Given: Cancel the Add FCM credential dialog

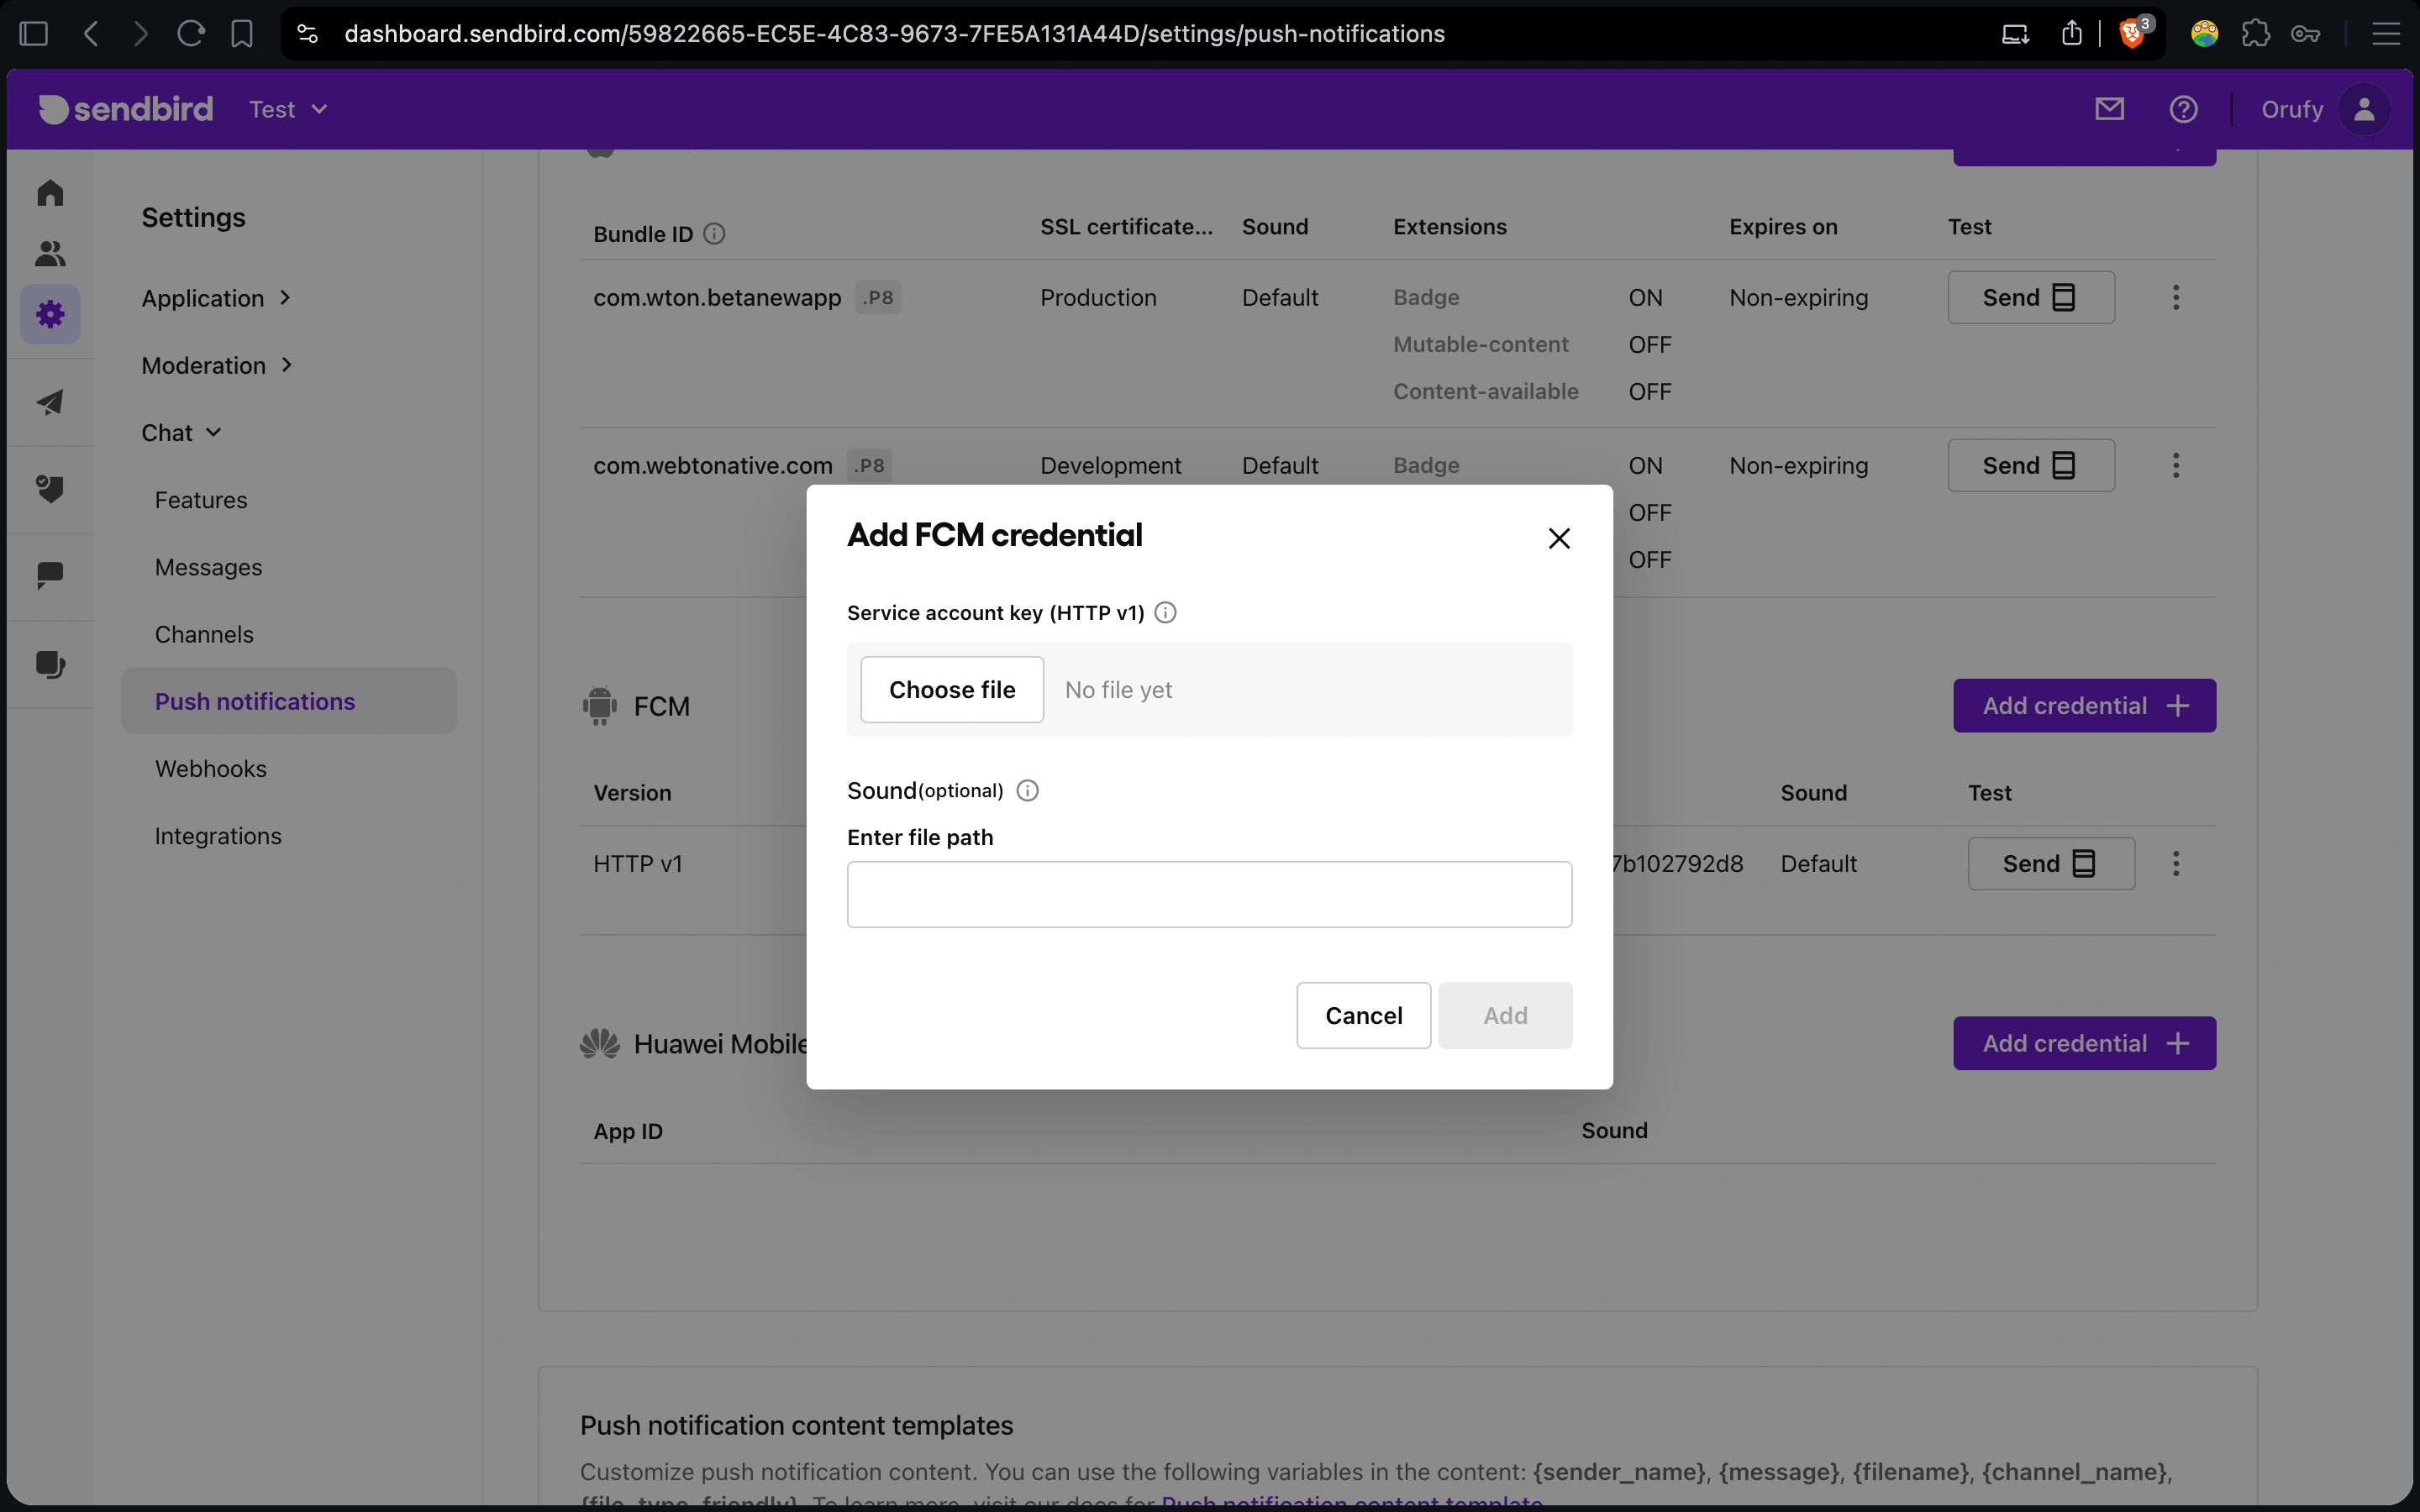Looking at the screenshot, I should pyautogui.click(x=1363, y=1015).
